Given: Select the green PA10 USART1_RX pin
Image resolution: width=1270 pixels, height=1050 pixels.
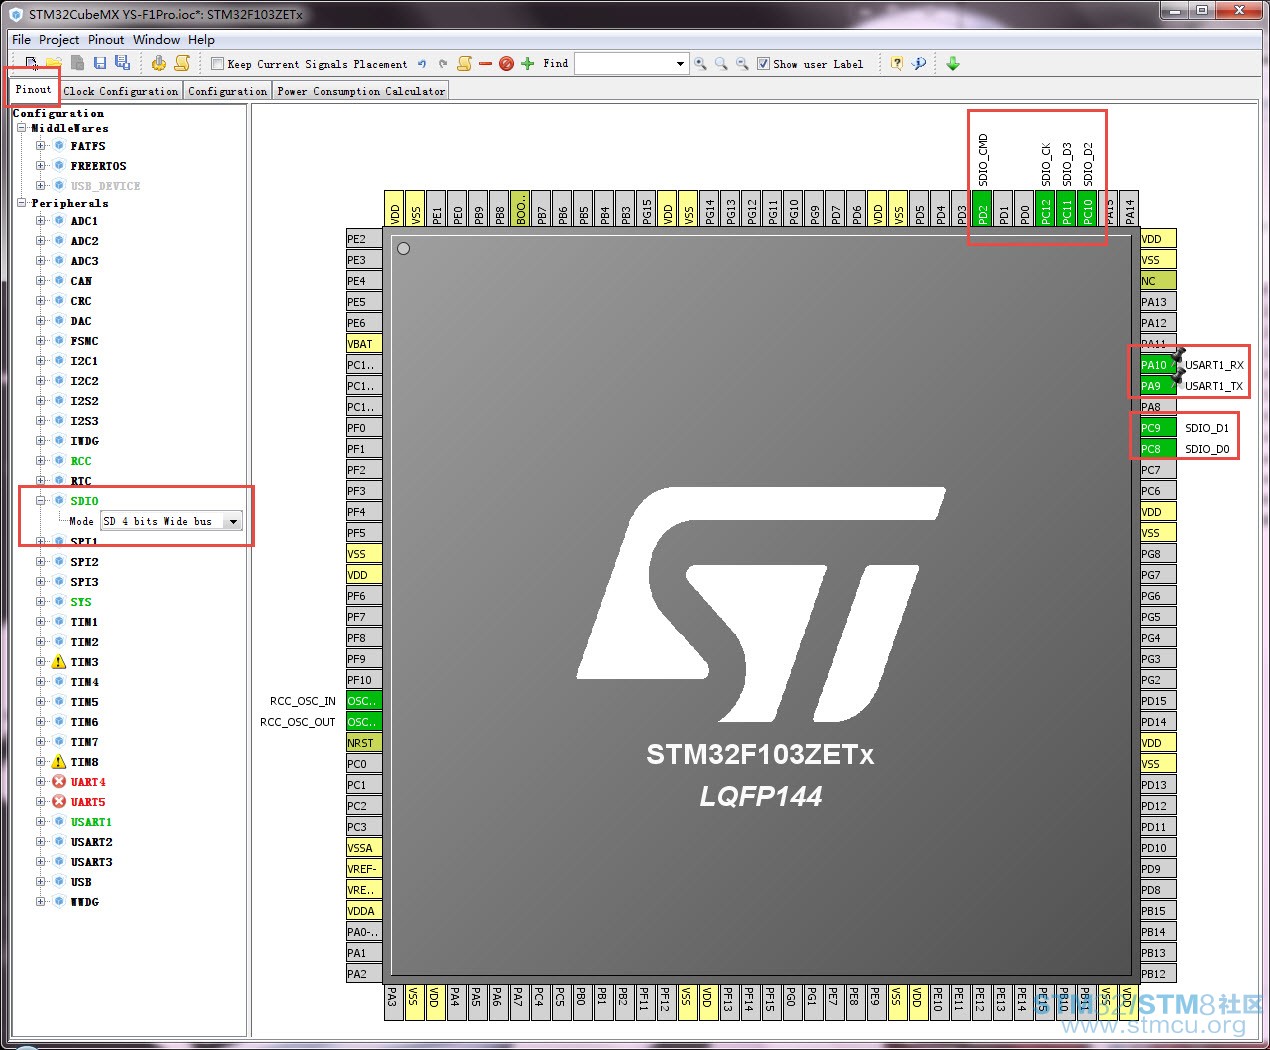Looking at the screenshot, I should point(1158,365).
